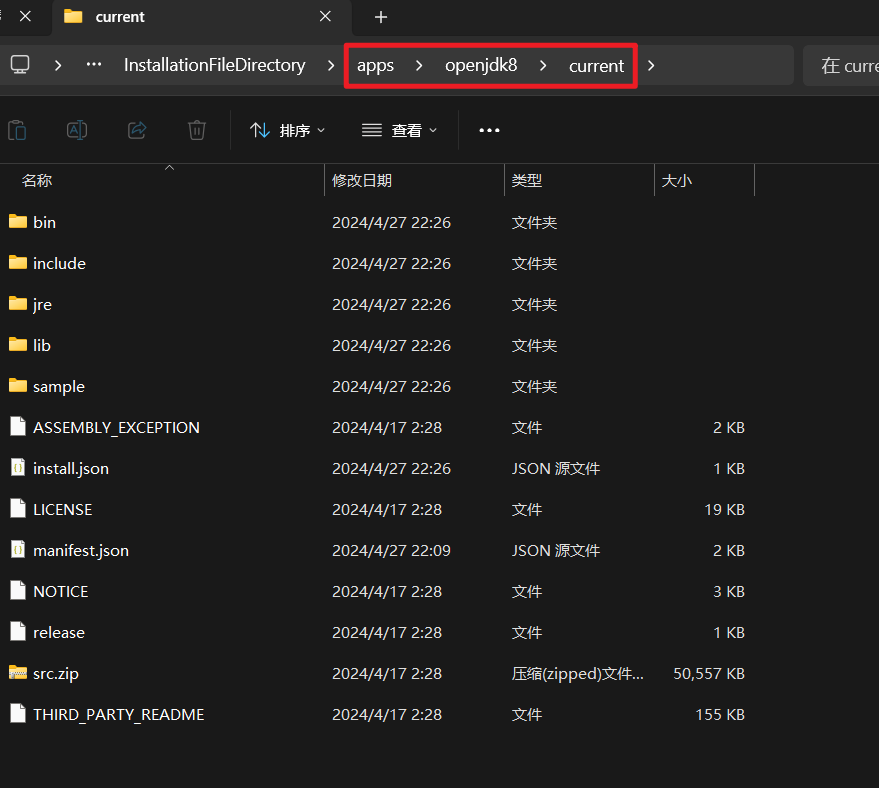Click the file name 'bin'
The image size is (879, 788).
pos(44,223)
